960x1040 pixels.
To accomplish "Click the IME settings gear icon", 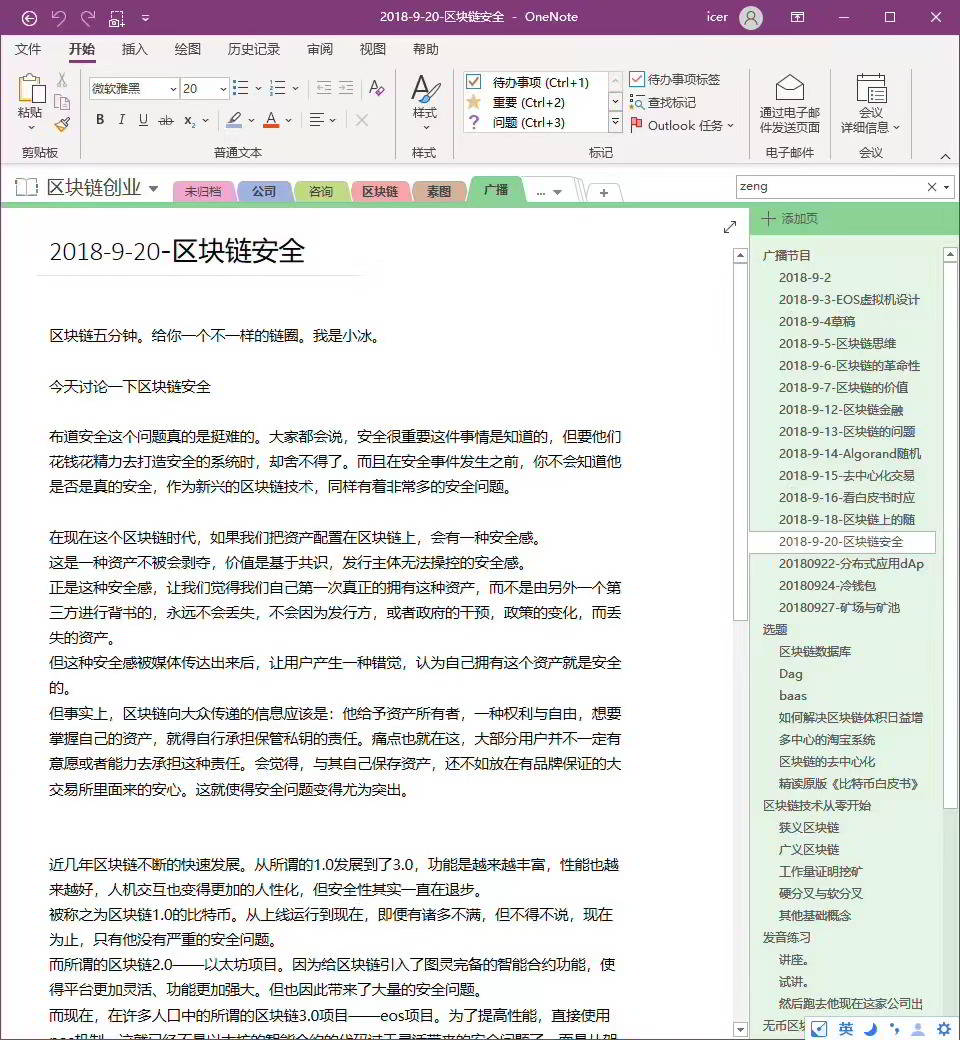I will [943, 1029].
